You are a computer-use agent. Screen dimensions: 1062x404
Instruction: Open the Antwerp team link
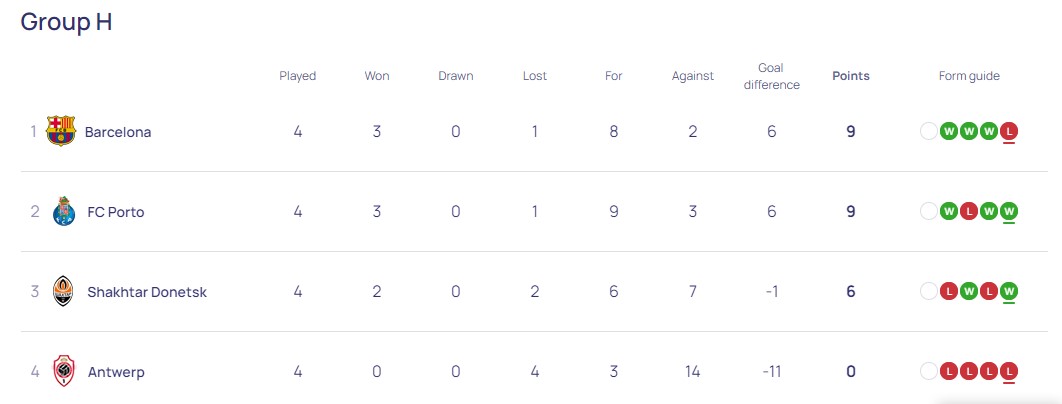click(x=115, y=372)
